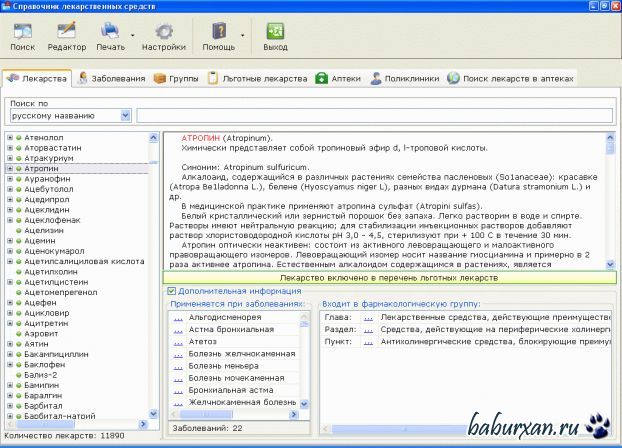Click into the drug name search field
This screenshot has height=448, width=622.
point(375,116)
